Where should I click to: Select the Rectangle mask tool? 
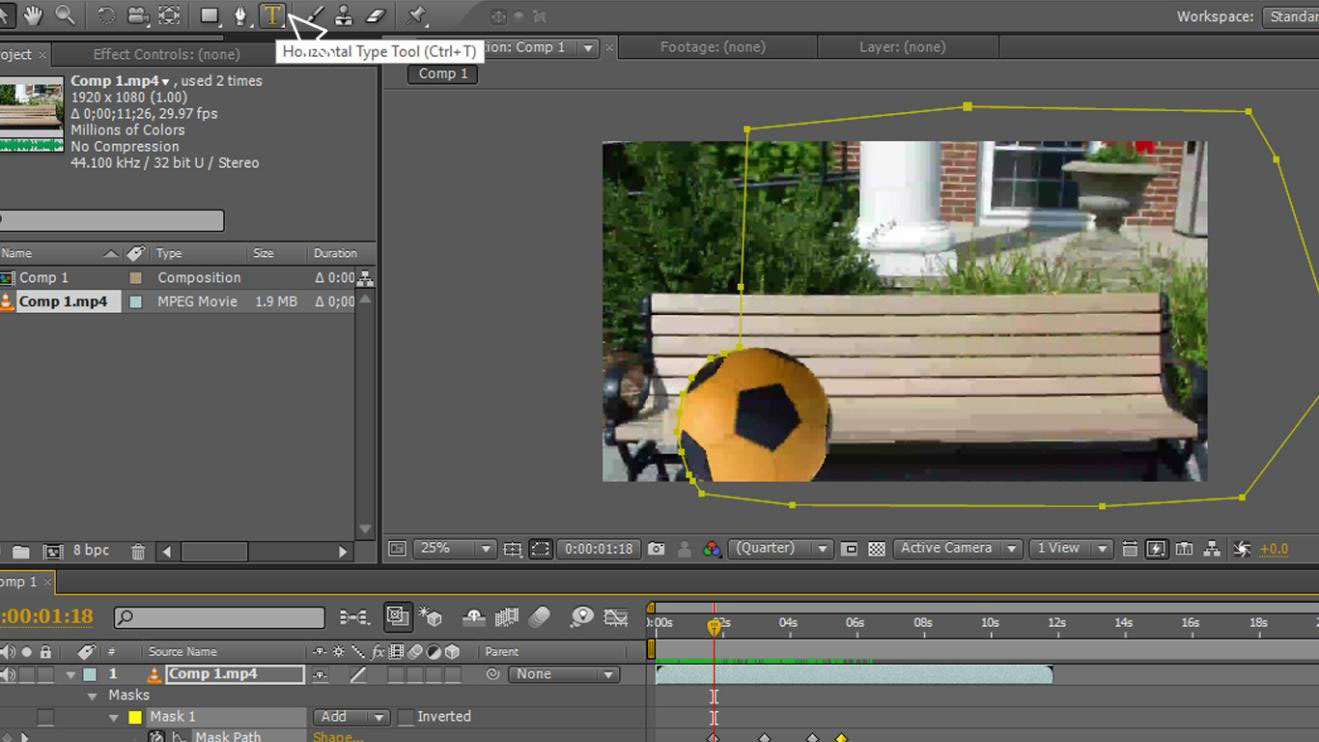click(209, 15)
